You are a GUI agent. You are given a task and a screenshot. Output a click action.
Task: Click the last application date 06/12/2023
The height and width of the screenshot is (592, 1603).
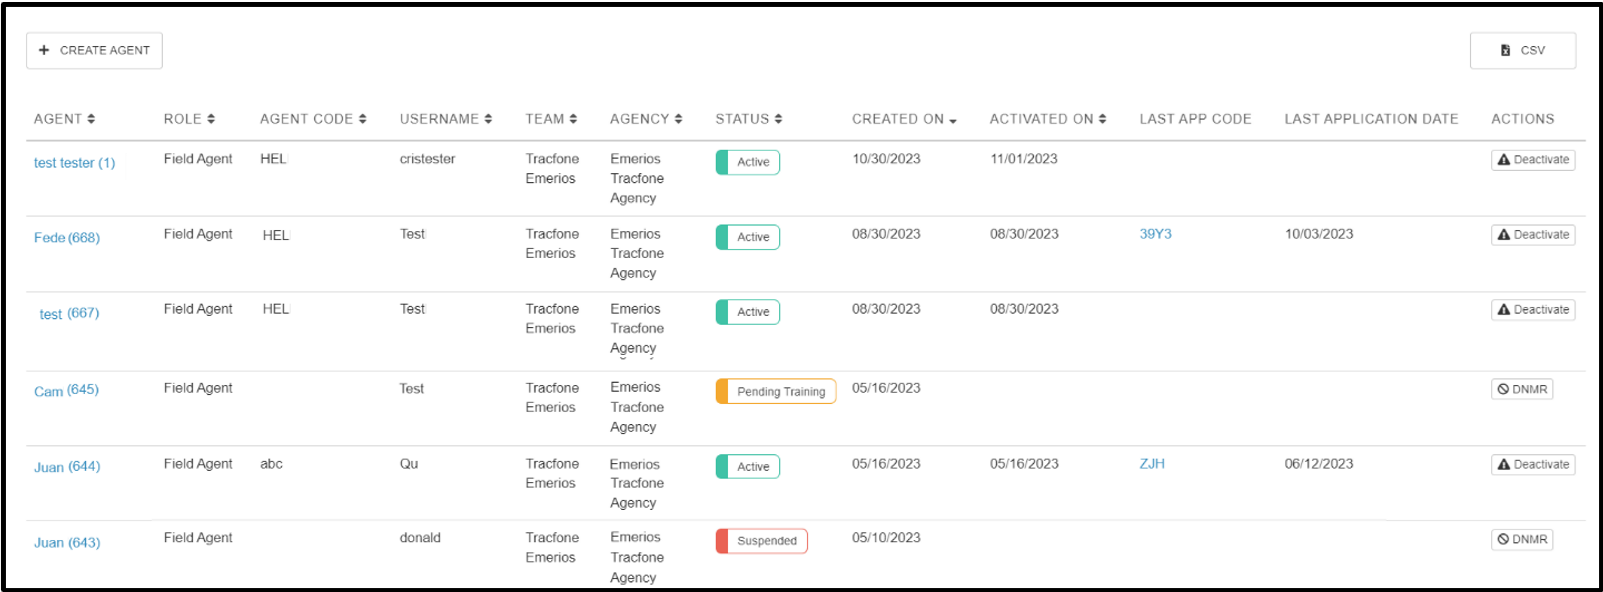coord(1319,464)
